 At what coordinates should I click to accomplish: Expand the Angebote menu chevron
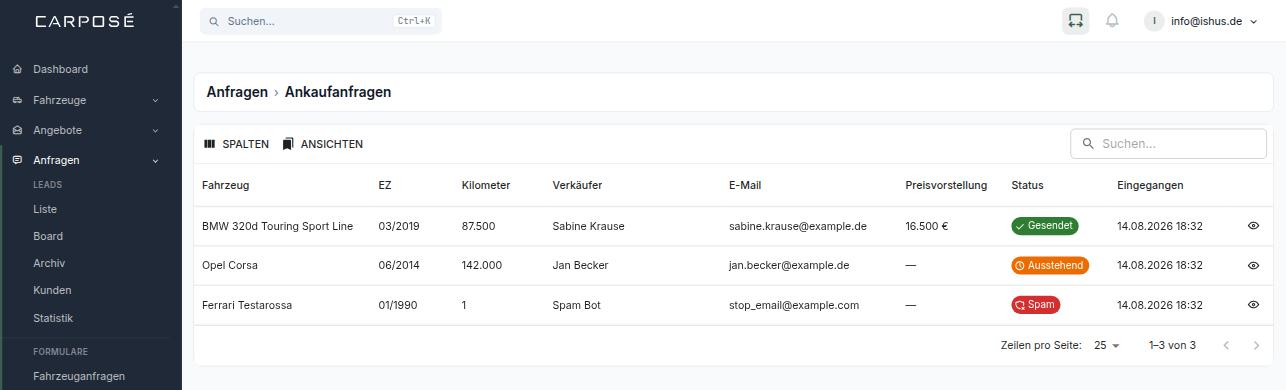(155, 130)
